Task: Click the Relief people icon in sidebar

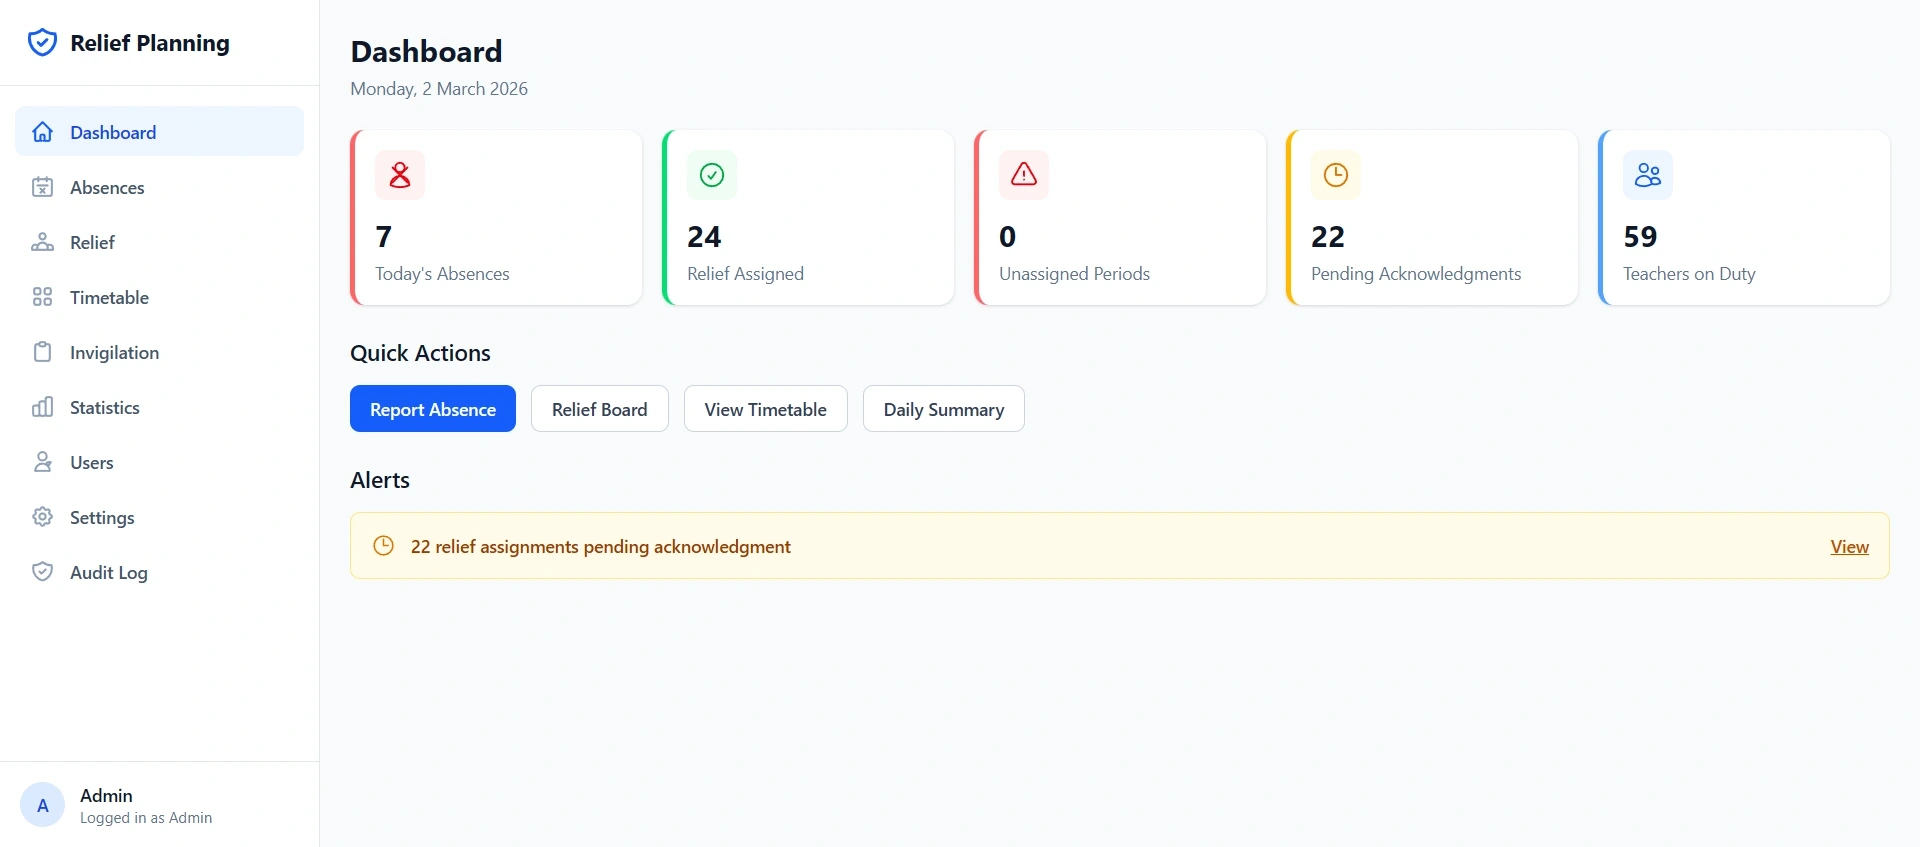Action: (x=42, y=242)
